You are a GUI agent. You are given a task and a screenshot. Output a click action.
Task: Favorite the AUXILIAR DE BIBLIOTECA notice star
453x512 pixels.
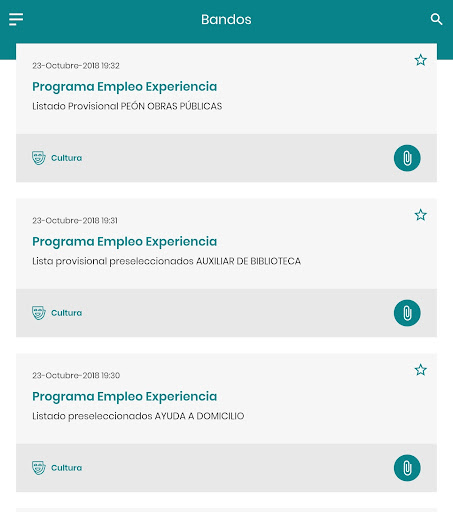(x=420, y=215)
